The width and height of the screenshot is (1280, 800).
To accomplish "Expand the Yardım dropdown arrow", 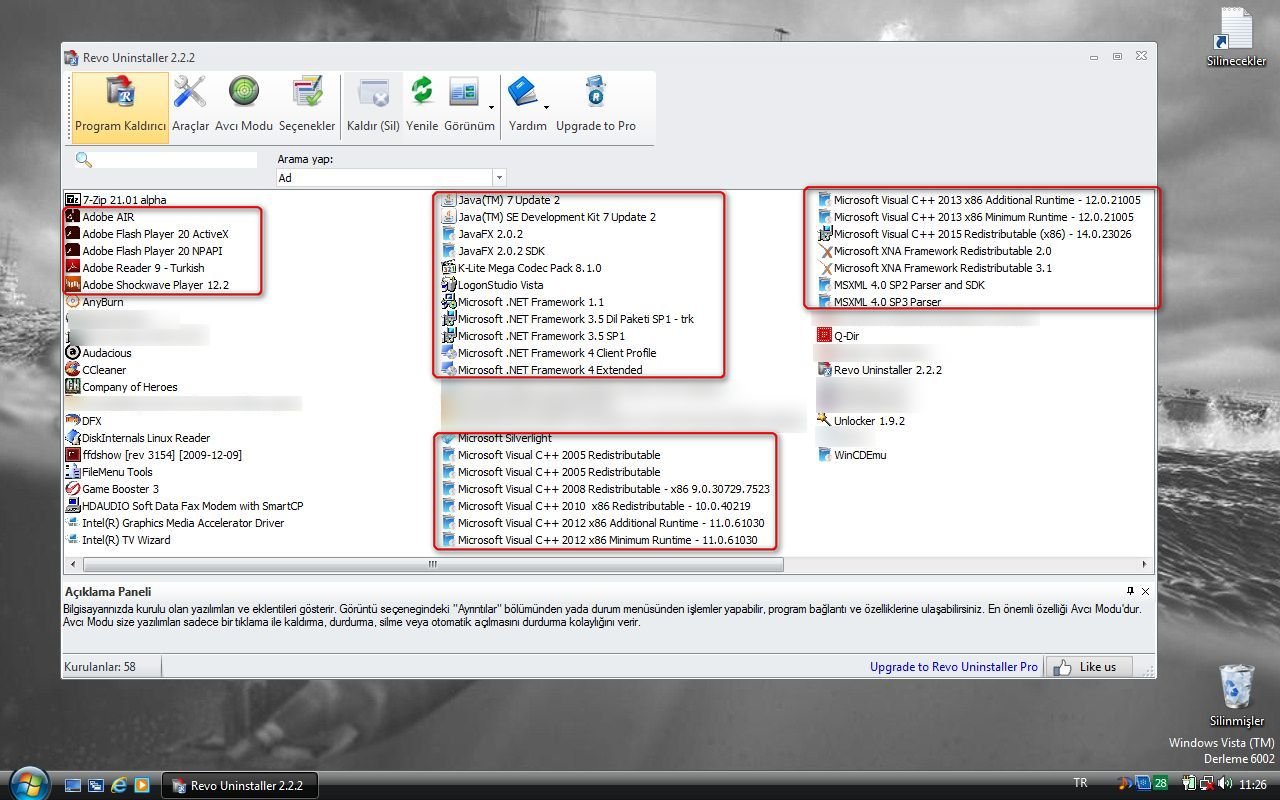I will coord(546,107).
